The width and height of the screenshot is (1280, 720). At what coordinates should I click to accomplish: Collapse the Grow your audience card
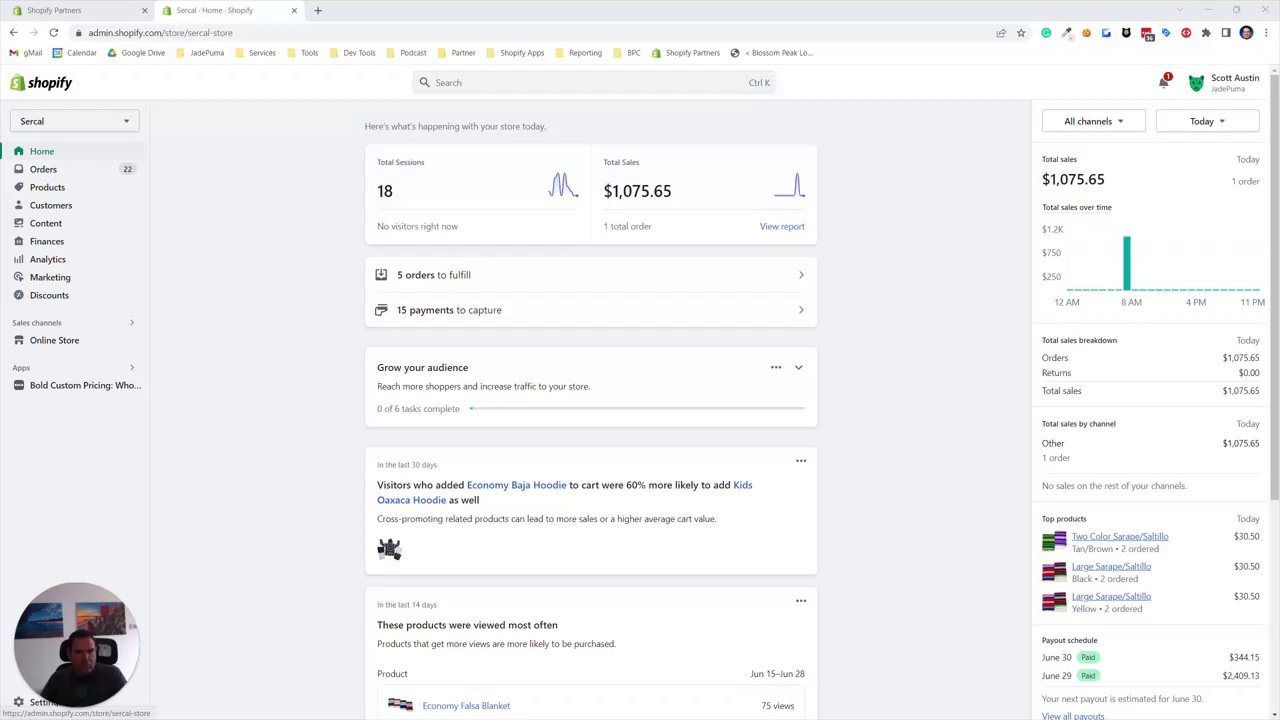[798, 367]
